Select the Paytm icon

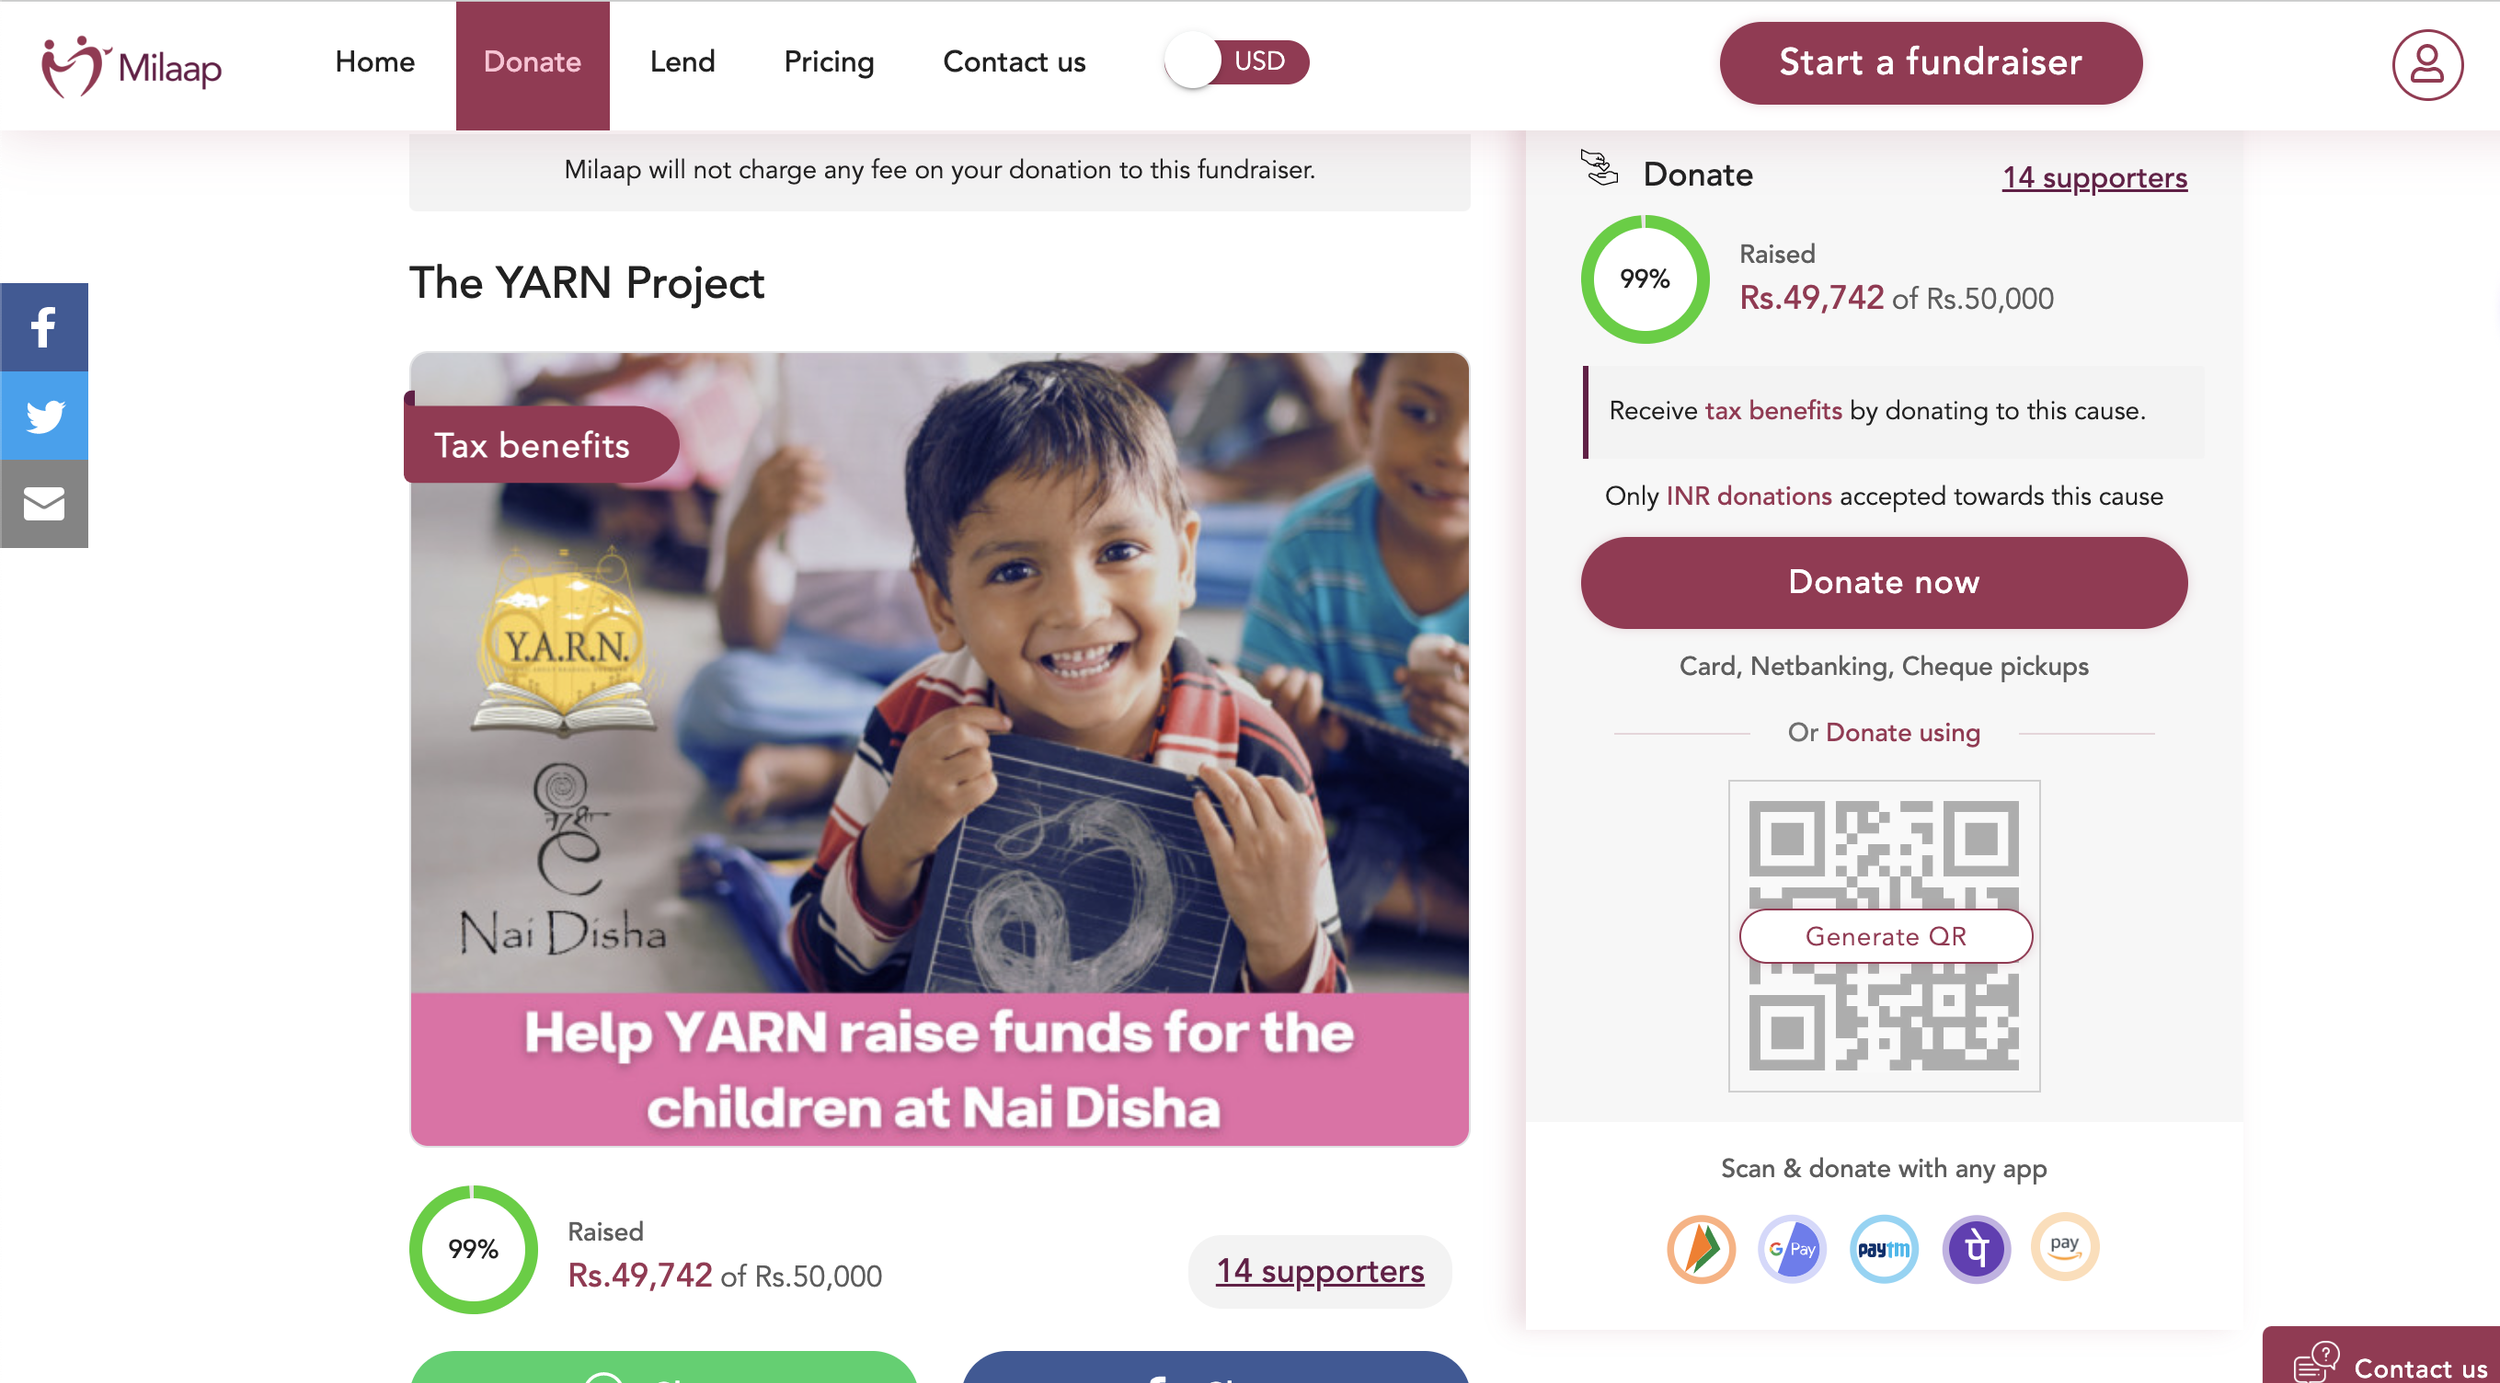pyautogui.click(x=1884, y=1248)
